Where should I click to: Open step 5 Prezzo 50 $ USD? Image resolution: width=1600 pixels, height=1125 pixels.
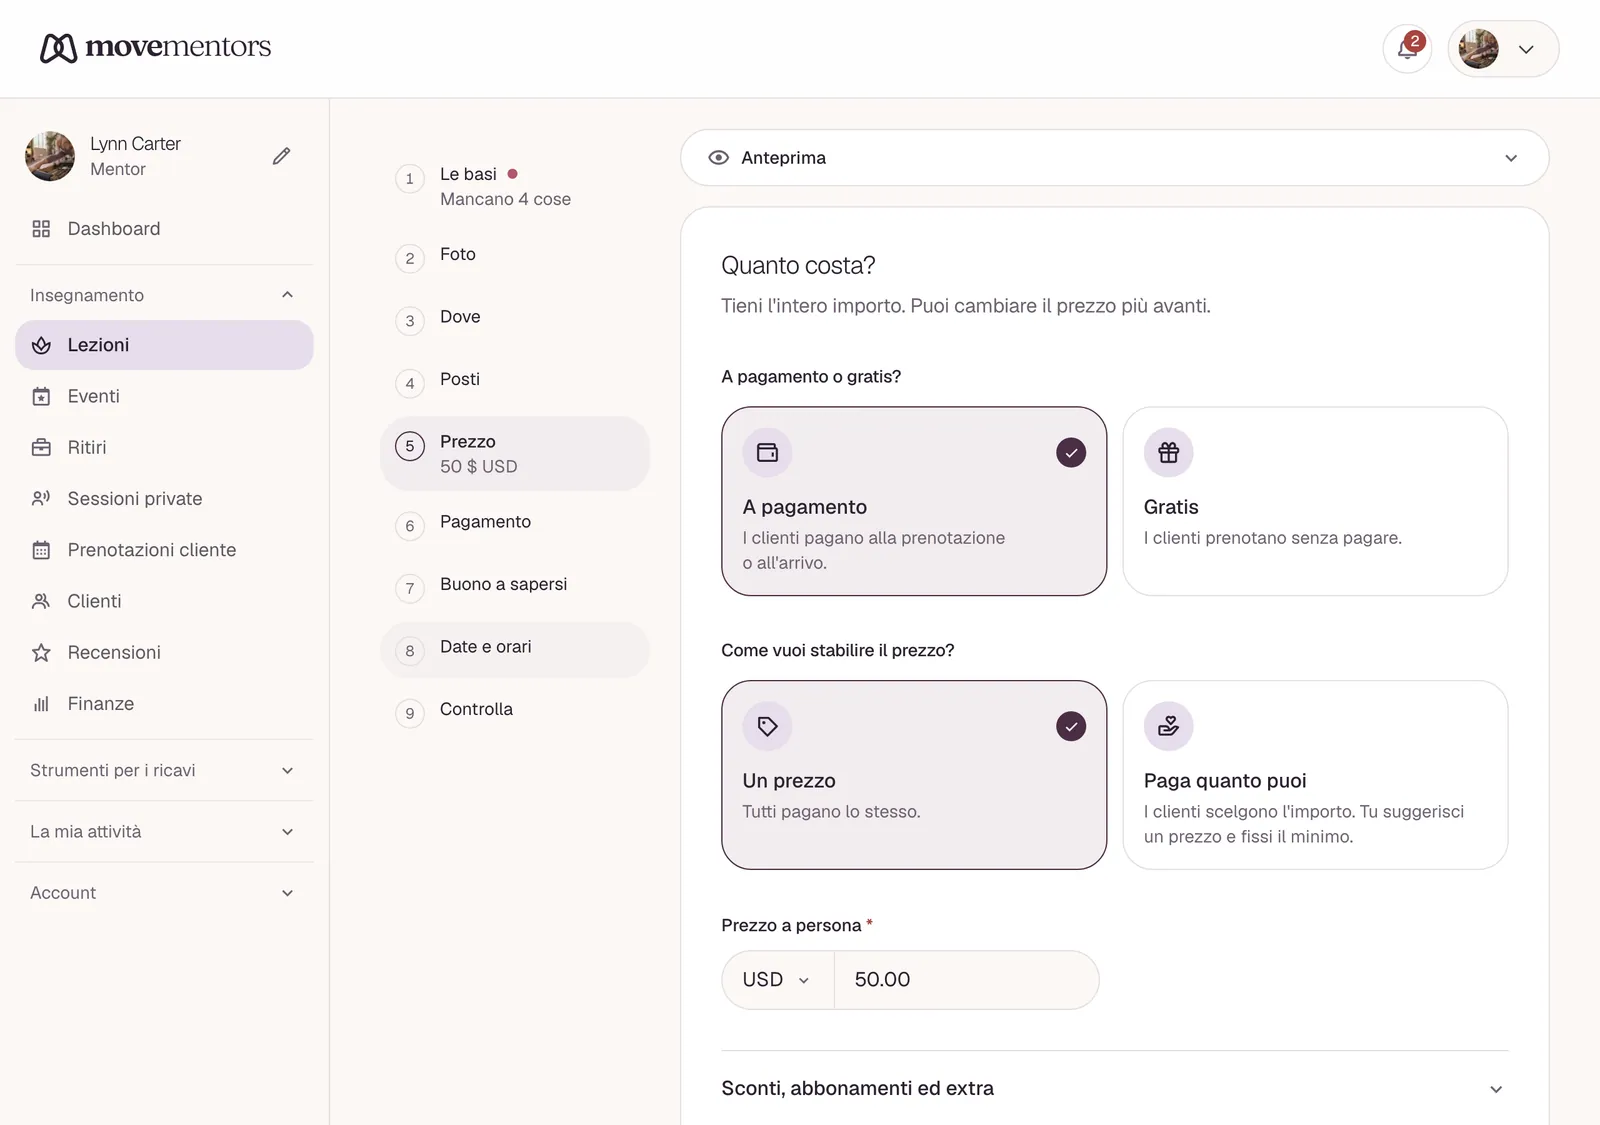(x=515, y=454)
